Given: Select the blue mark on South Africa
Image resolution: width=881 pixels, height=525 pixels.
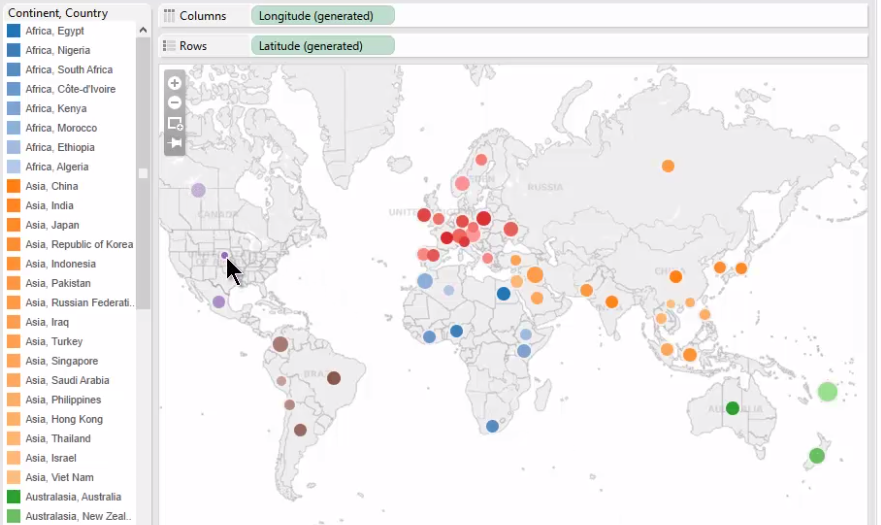Looking at the screenshot, I should click(x=492, y=426).
